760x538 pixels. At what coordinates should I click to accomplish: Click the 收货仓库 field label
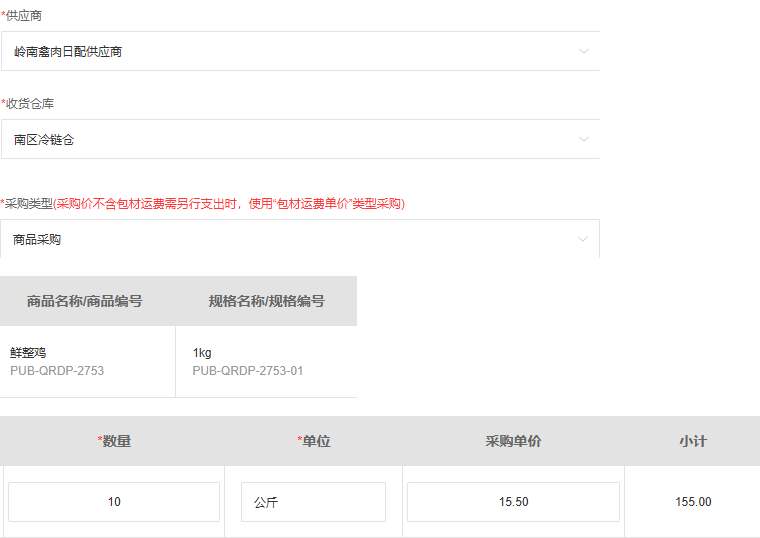pos(28,104)
